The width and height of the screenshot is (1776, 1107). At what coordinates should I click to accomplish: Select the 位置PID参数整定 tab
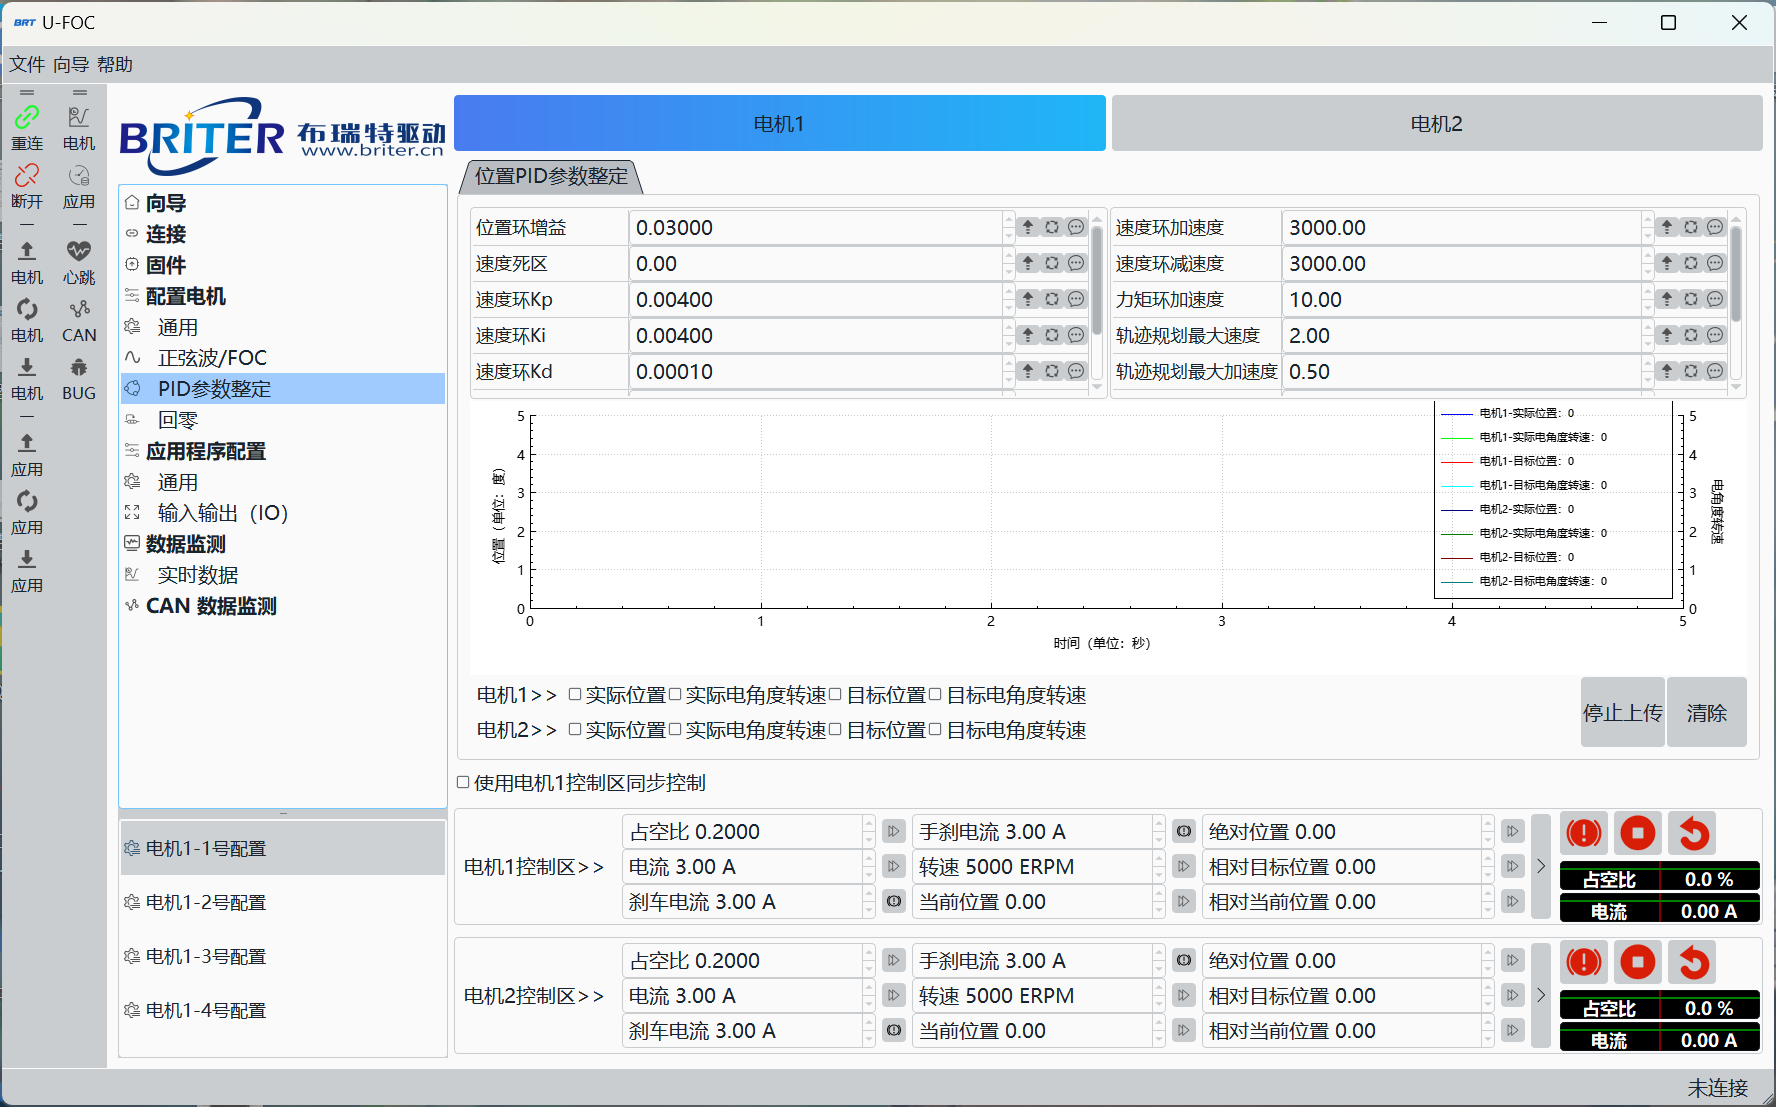click(551, 176)
